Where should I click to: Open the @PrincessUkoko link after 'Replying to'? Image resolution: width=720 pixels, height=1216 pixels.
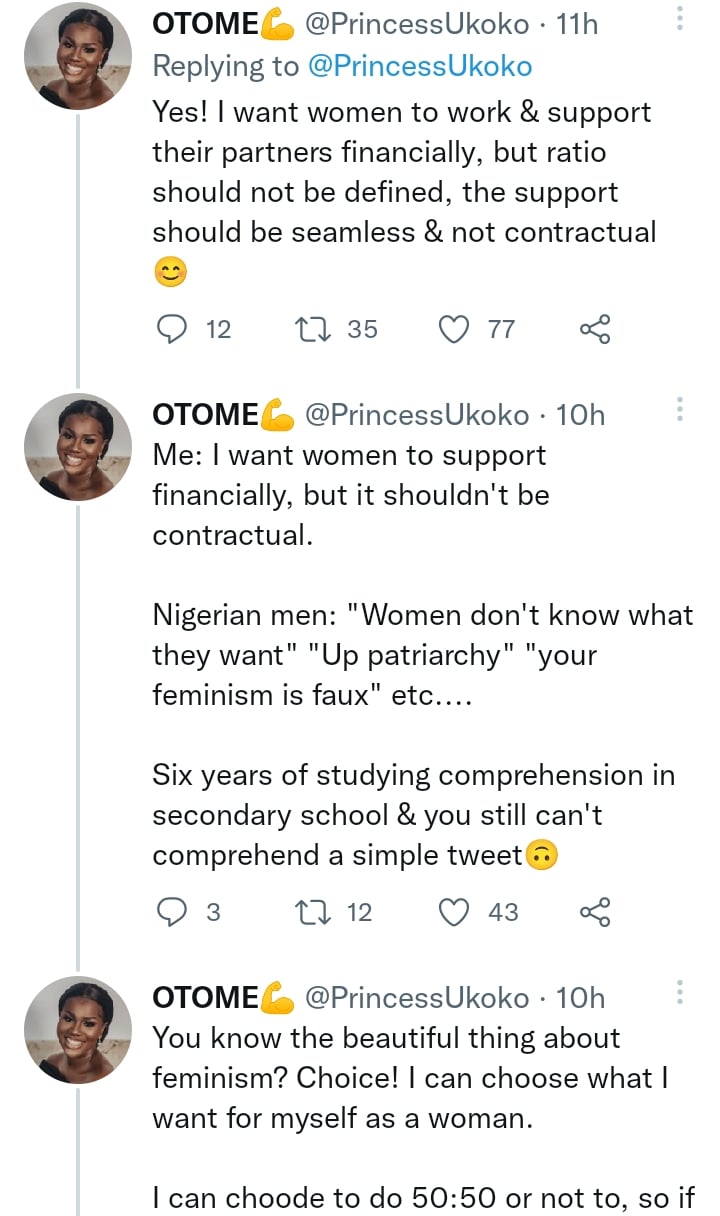(x=419, y=66)
